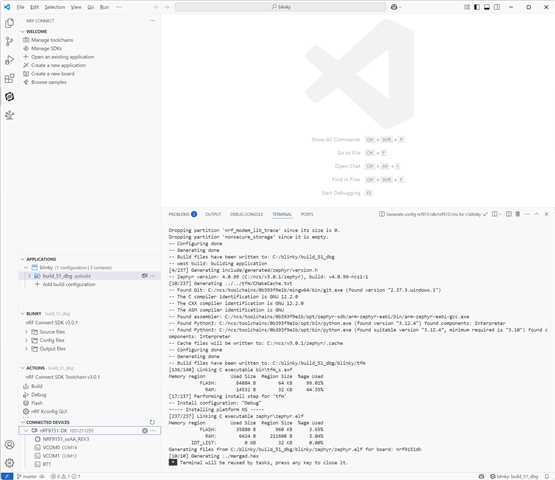Viewport: 555px width, 480px height.
Task: Open the Source Control view
Action: tap(10, 42)
